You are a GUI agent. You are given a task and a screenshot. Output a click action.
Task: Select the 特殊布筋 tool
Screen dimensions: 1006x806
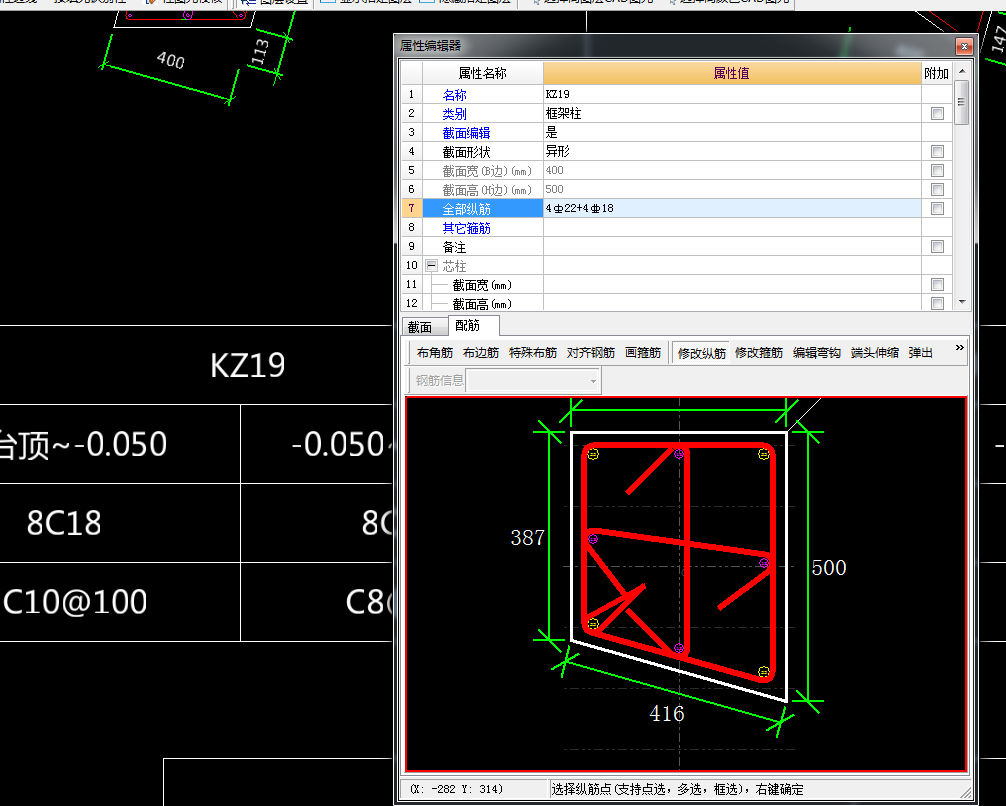[533, 352]
